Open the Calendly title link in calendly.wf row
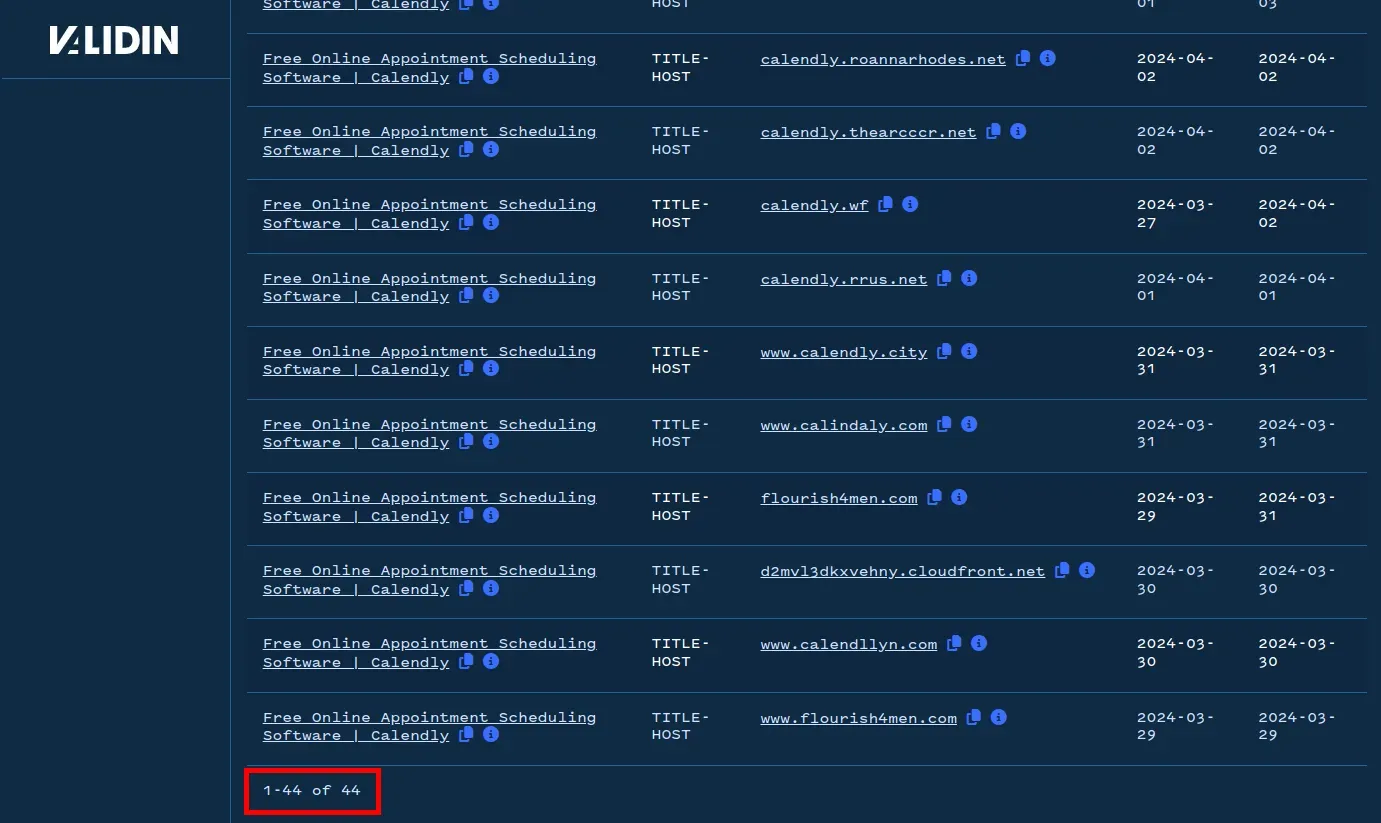 pos(429,213)
